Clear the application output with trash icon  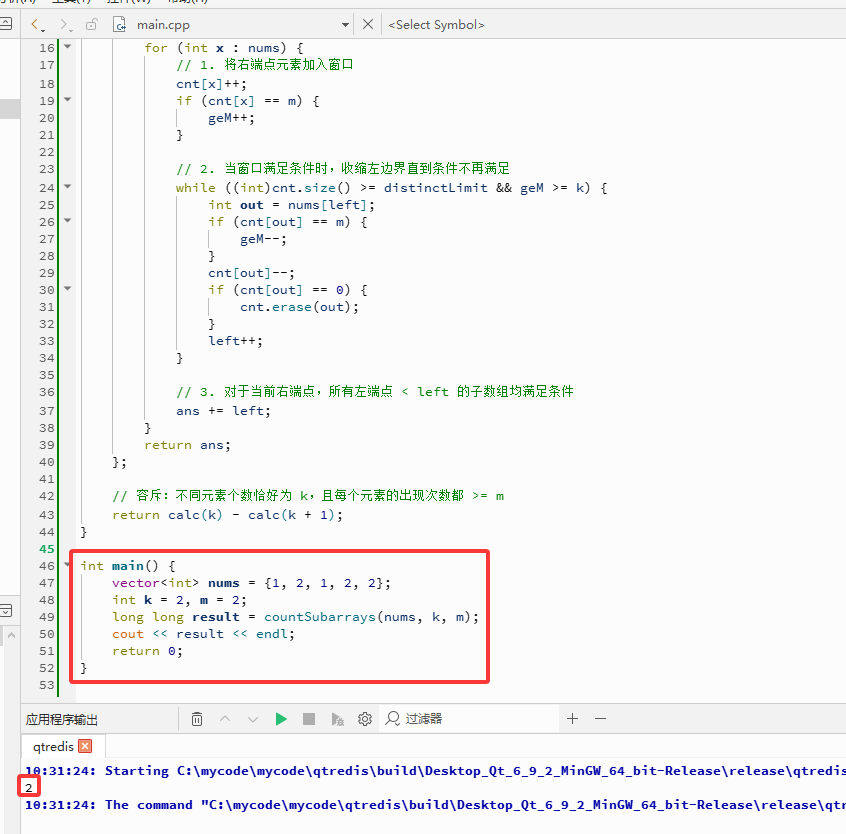coord(197,719)
